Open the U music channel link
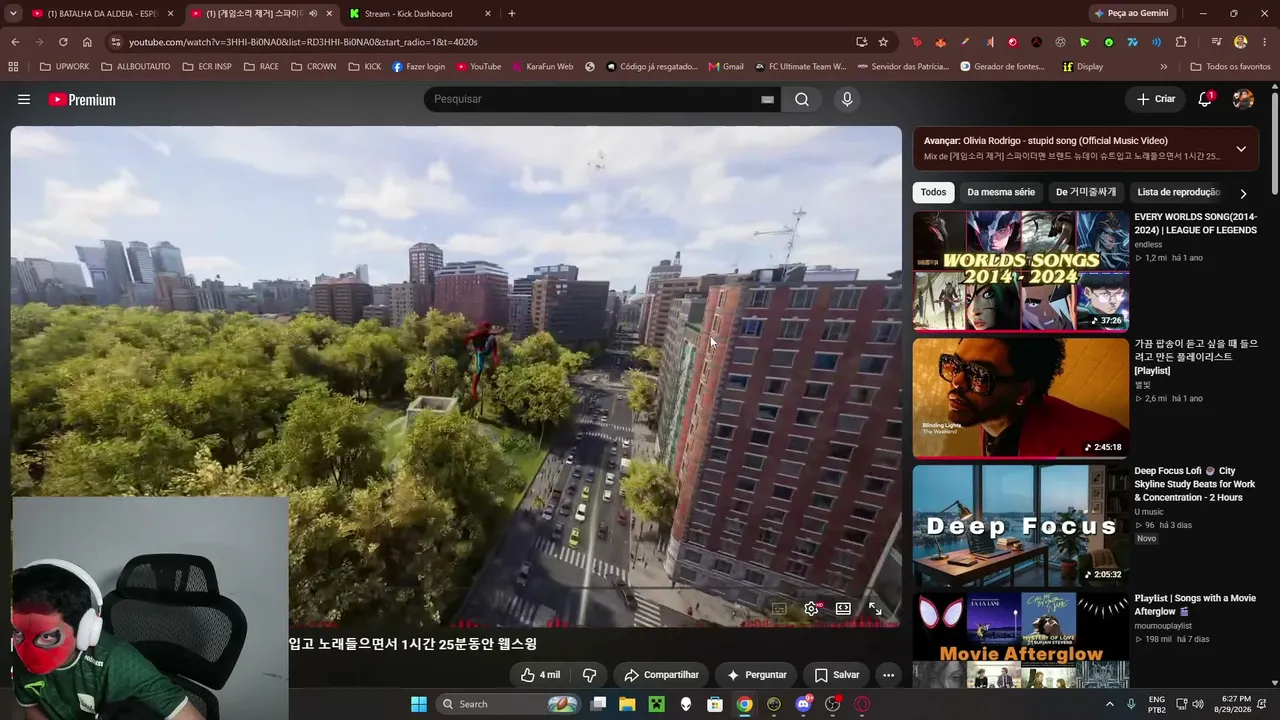This screenshot has height=720, width=1280. [1149, 512]
